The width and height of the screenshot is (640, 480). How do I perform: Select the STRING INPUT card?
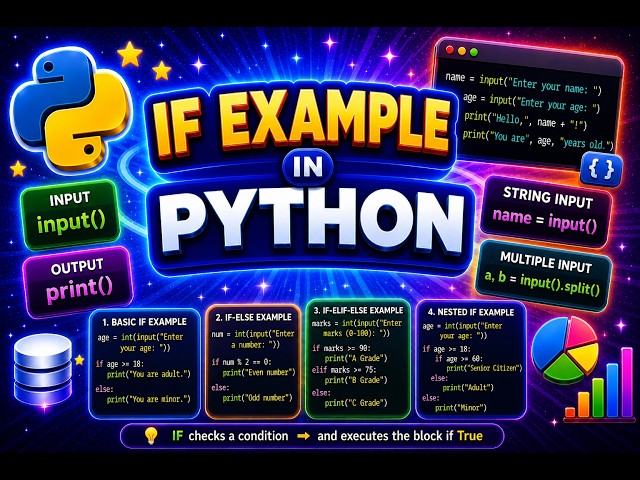[x=546, y=211]
